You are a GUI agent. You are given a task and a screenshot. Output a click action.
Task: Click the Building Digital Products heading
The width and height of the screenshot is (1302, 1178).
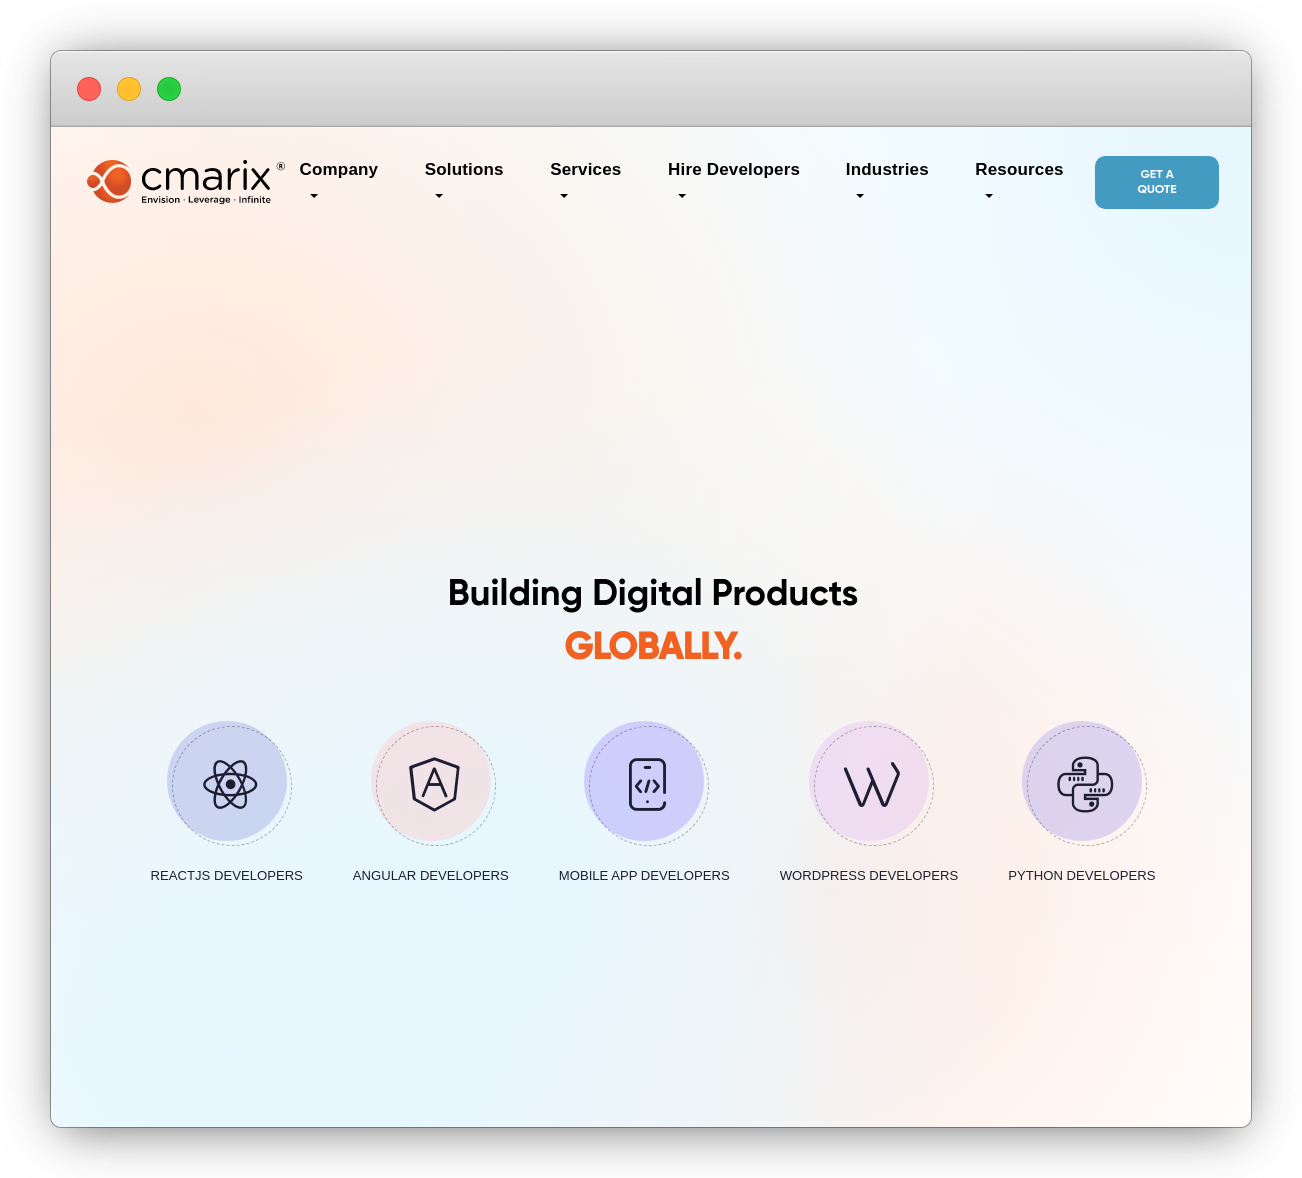pos(653,593)
